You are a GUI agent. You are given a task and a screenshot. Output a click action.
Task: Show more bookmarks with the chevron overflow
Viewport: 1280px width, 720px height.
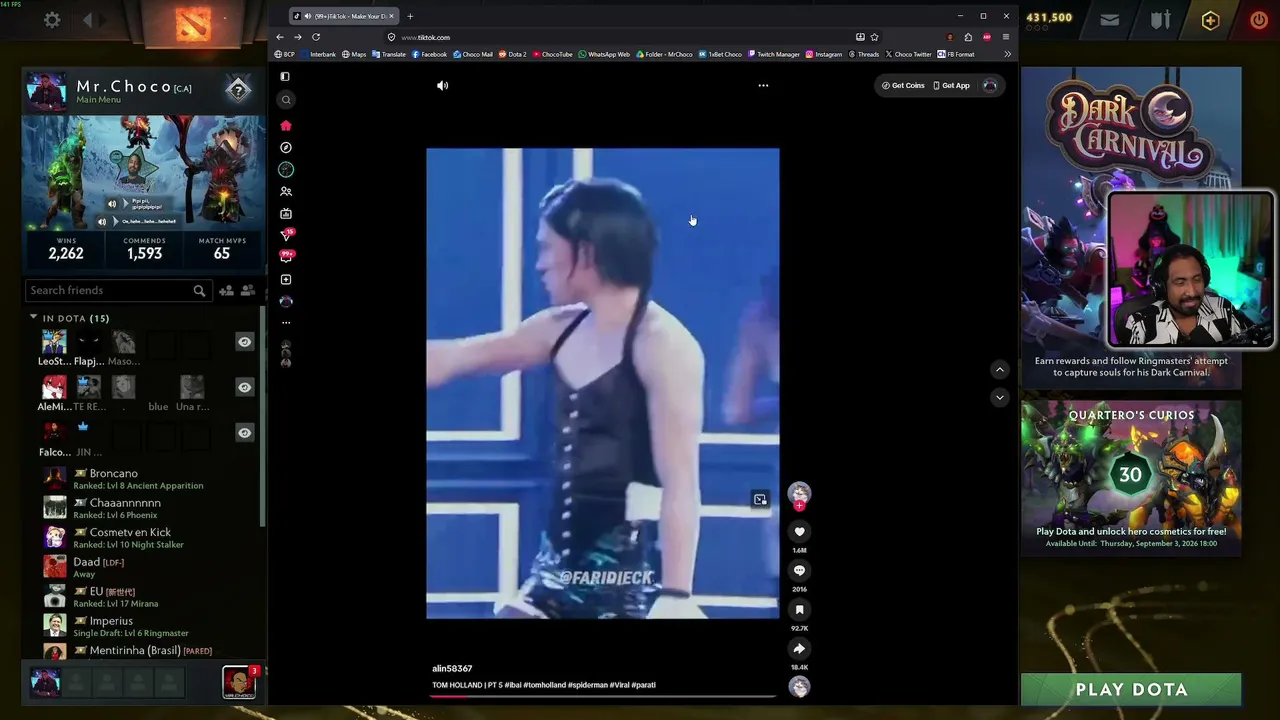[x=1007, y=54]
